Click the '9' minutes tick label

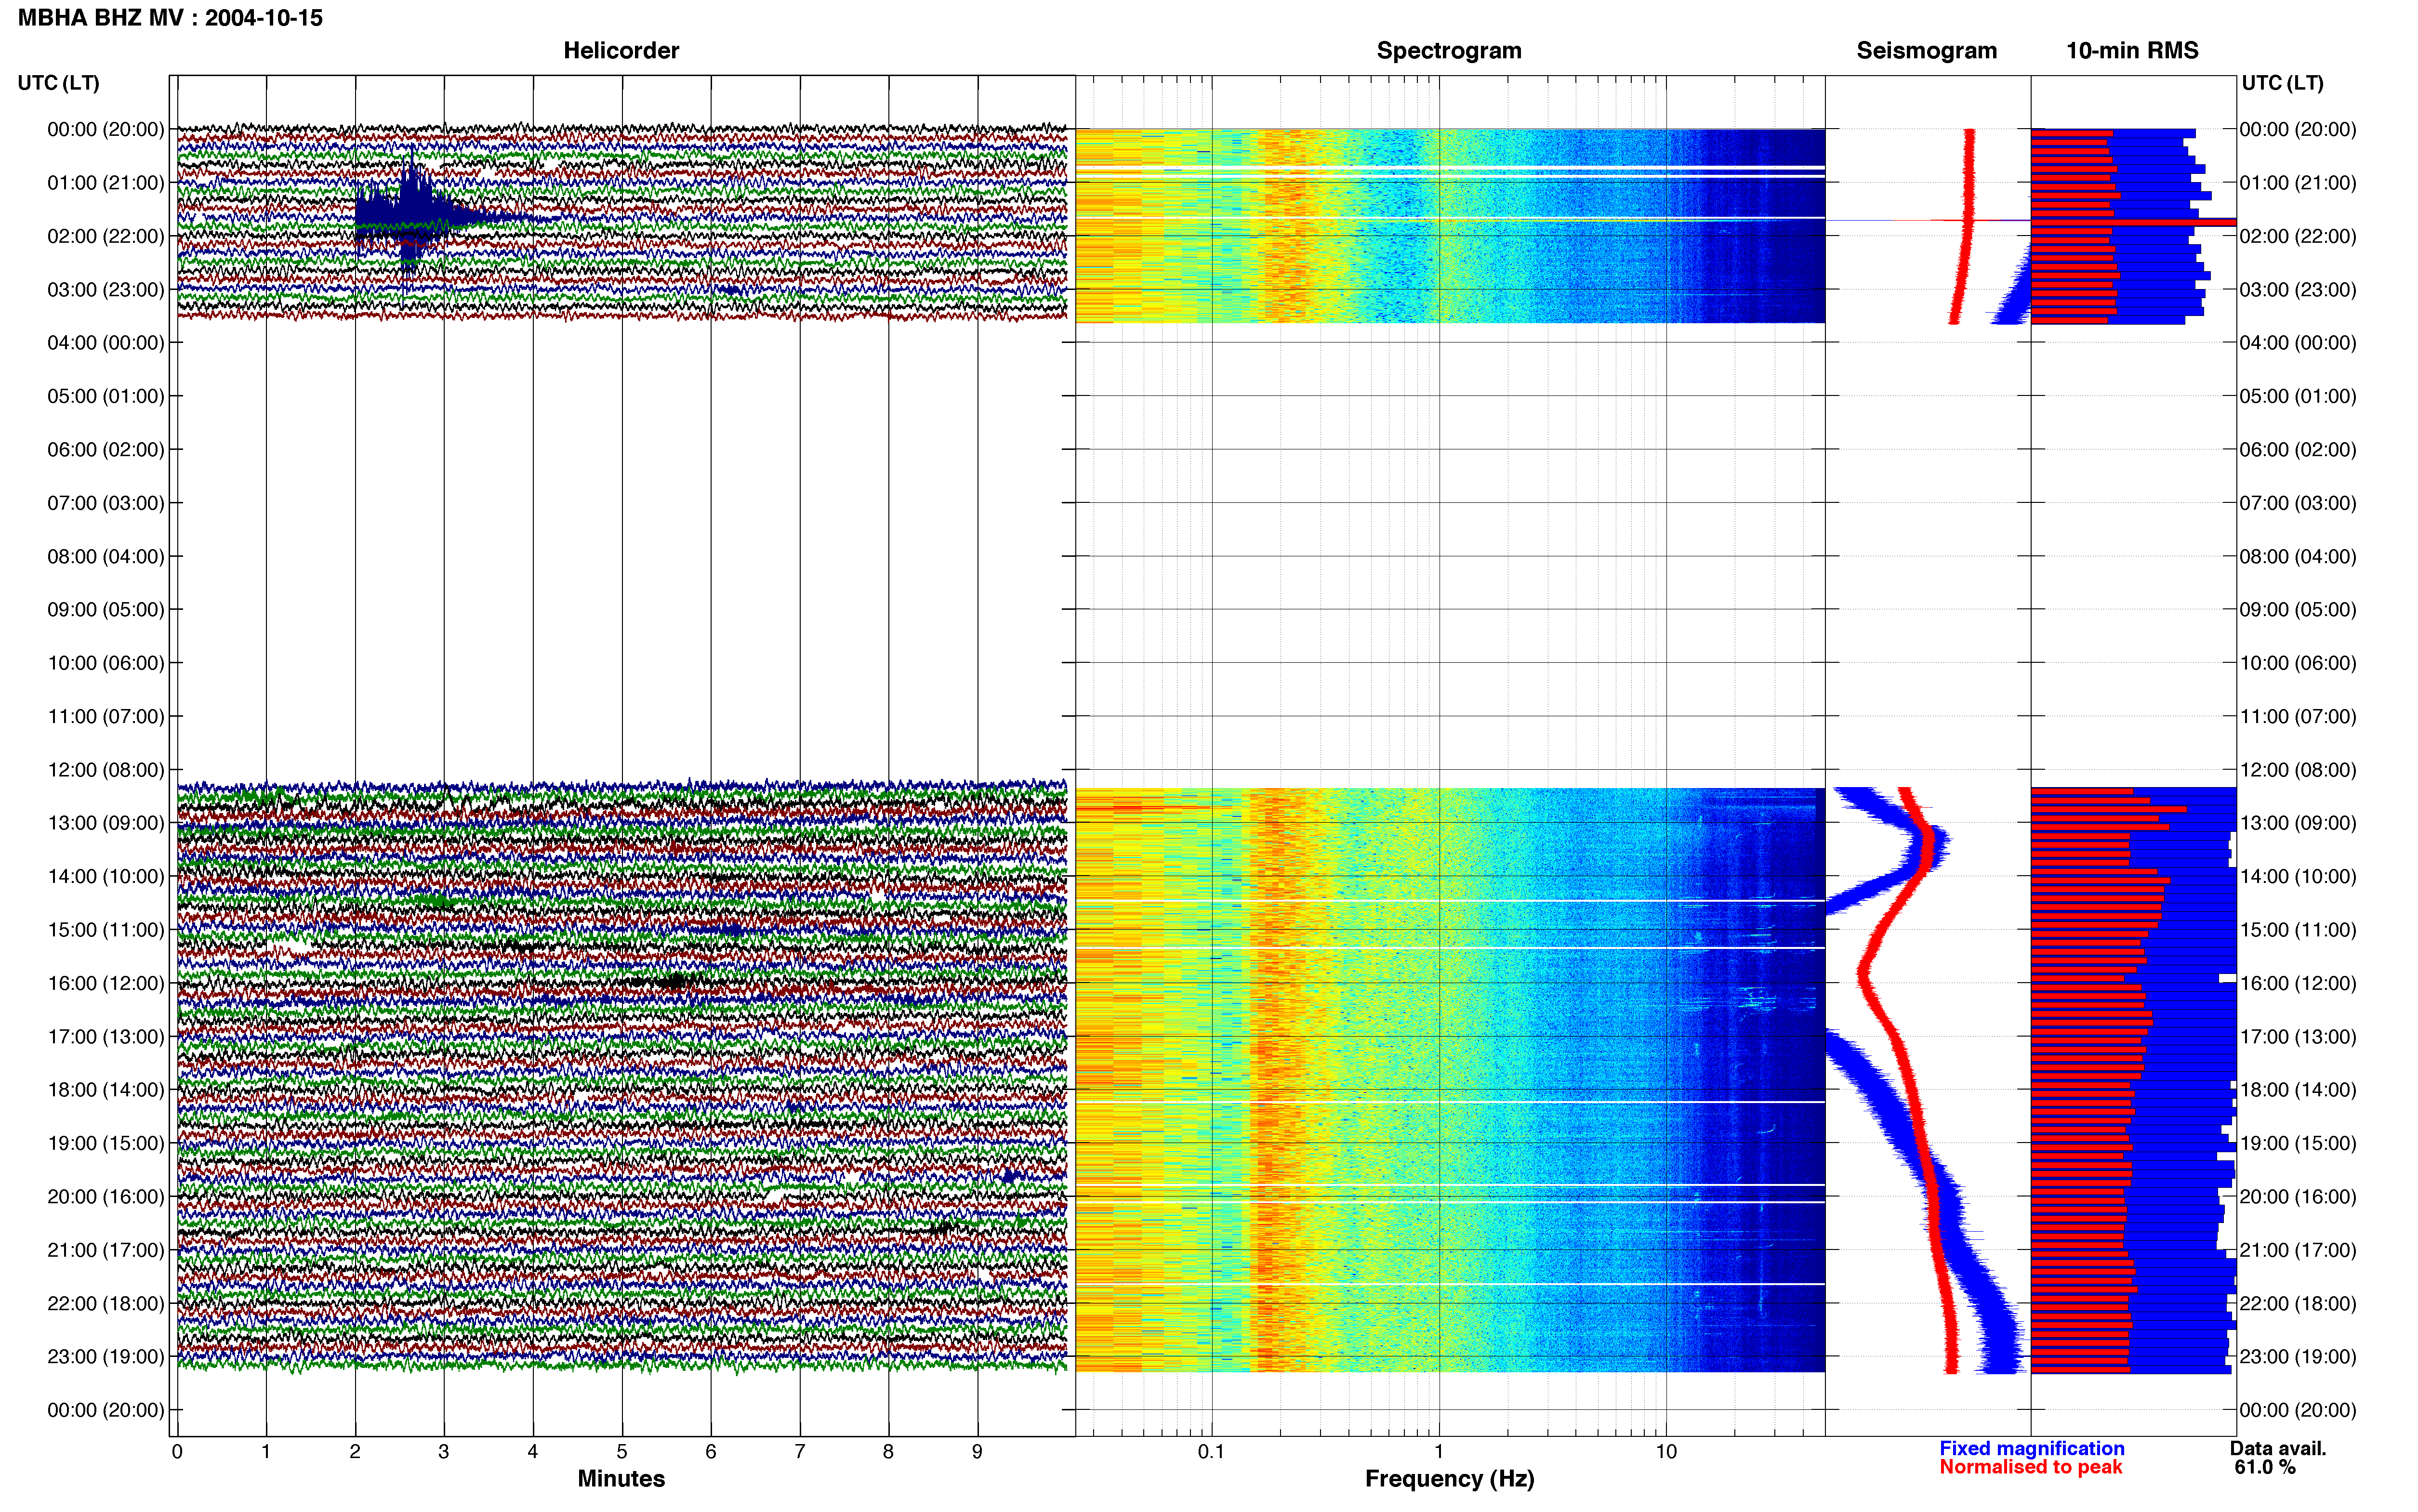tap(977, 1451)
